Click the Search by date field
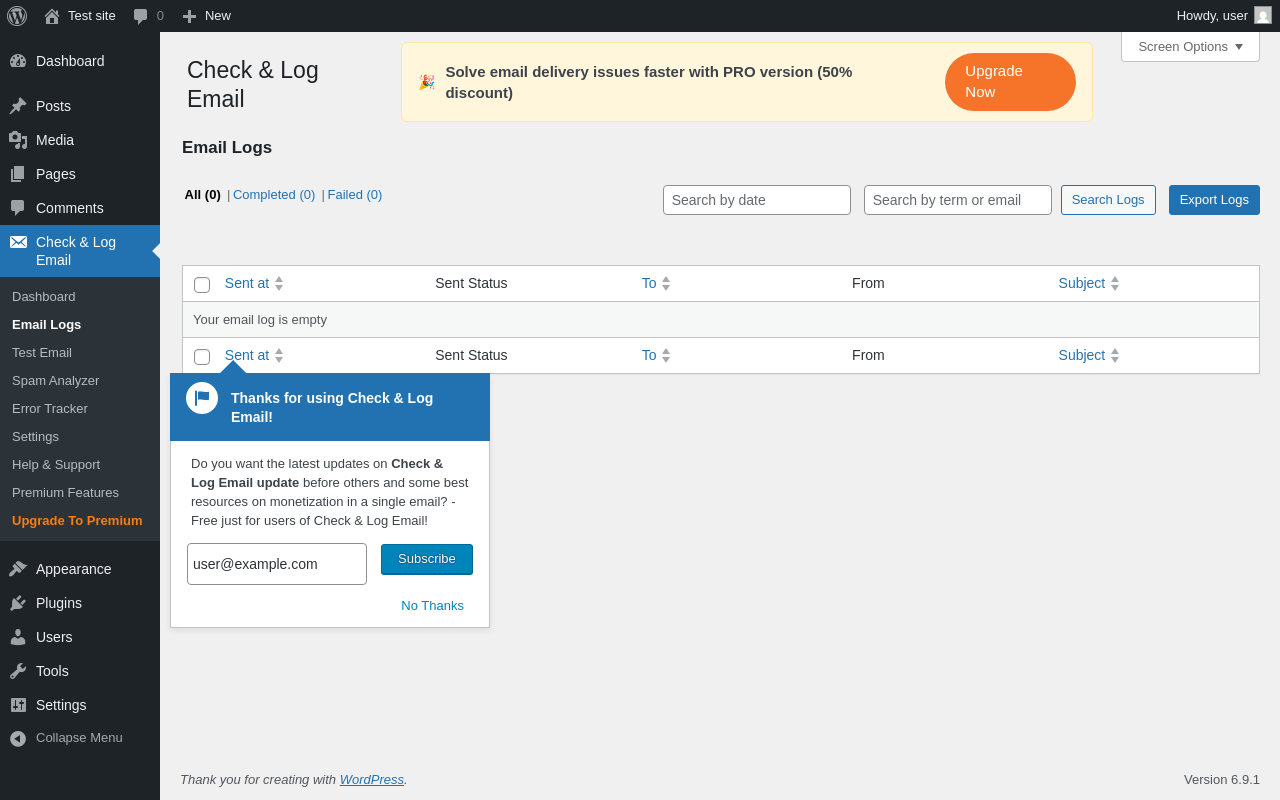 (756, 200)
